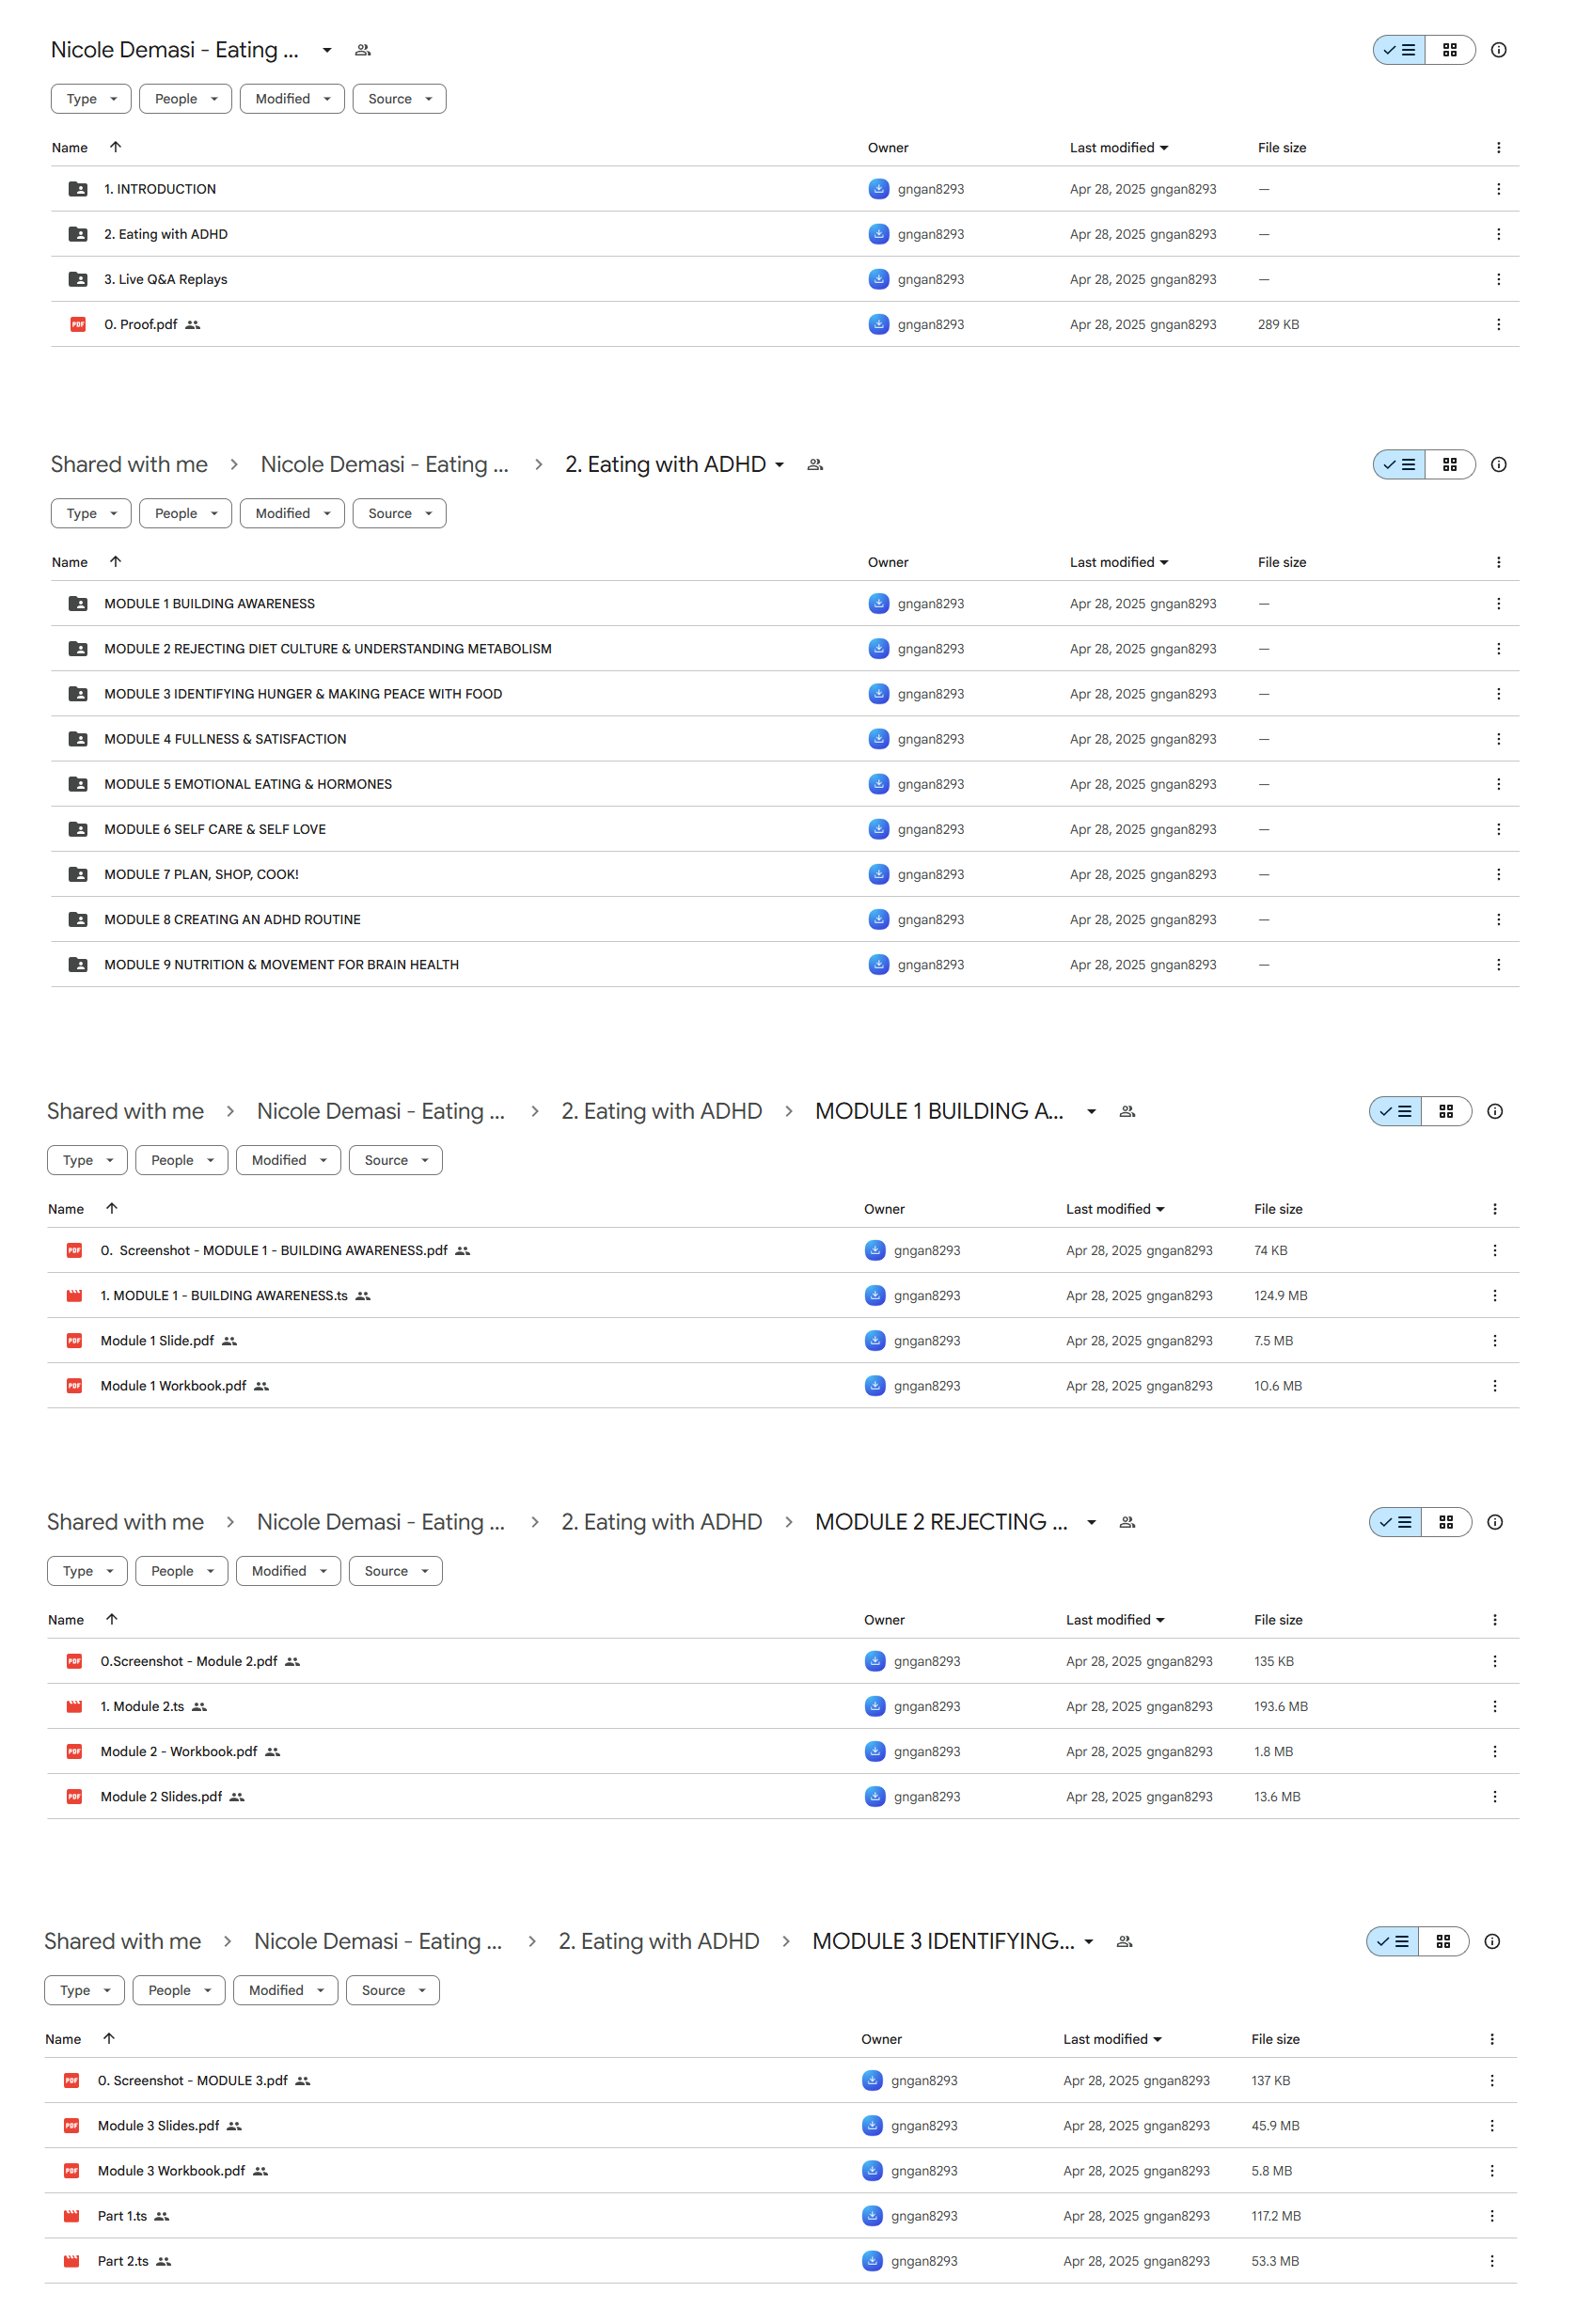Viewport: 1576px width, 2324px height.
Task: Click share icon next to MODULE 1 BUILDING A... title
Action: (x=1127, y=1111)
